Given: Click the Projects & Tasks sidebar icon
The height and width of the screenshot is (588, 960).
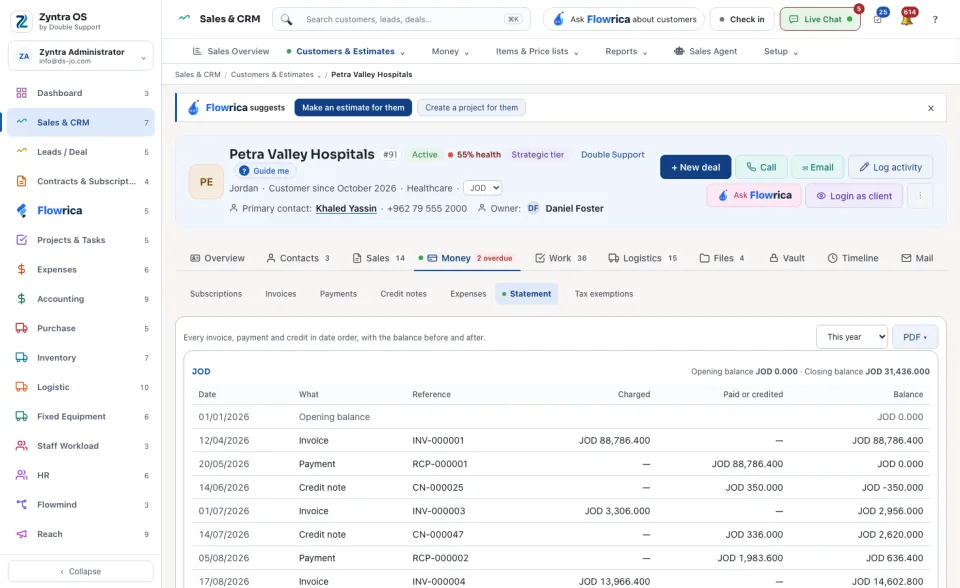Looking at the screenshot, I should click(x=21, y=240).
